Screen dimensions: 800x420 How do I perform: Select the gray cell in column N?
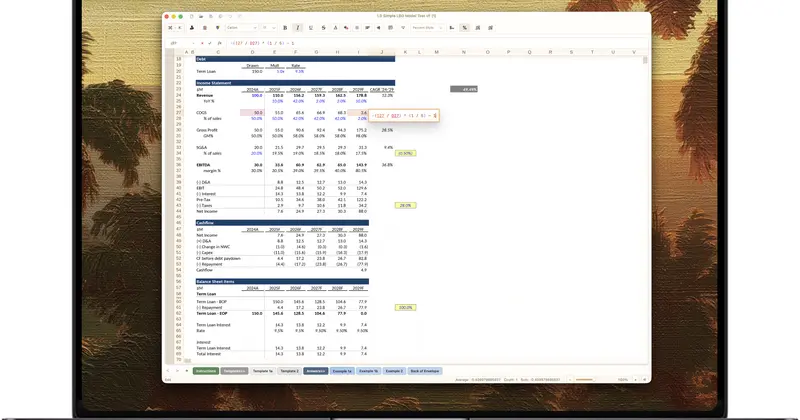point(464,89)
